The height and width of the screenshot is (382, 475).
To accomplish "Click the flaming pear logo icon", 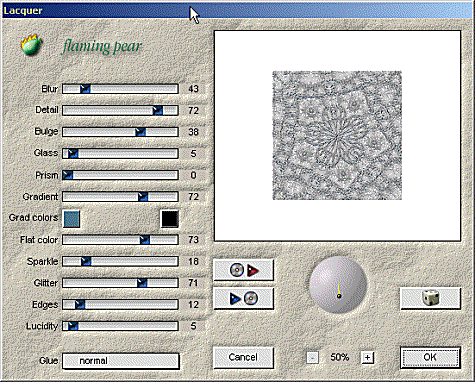I will (31, 45).
